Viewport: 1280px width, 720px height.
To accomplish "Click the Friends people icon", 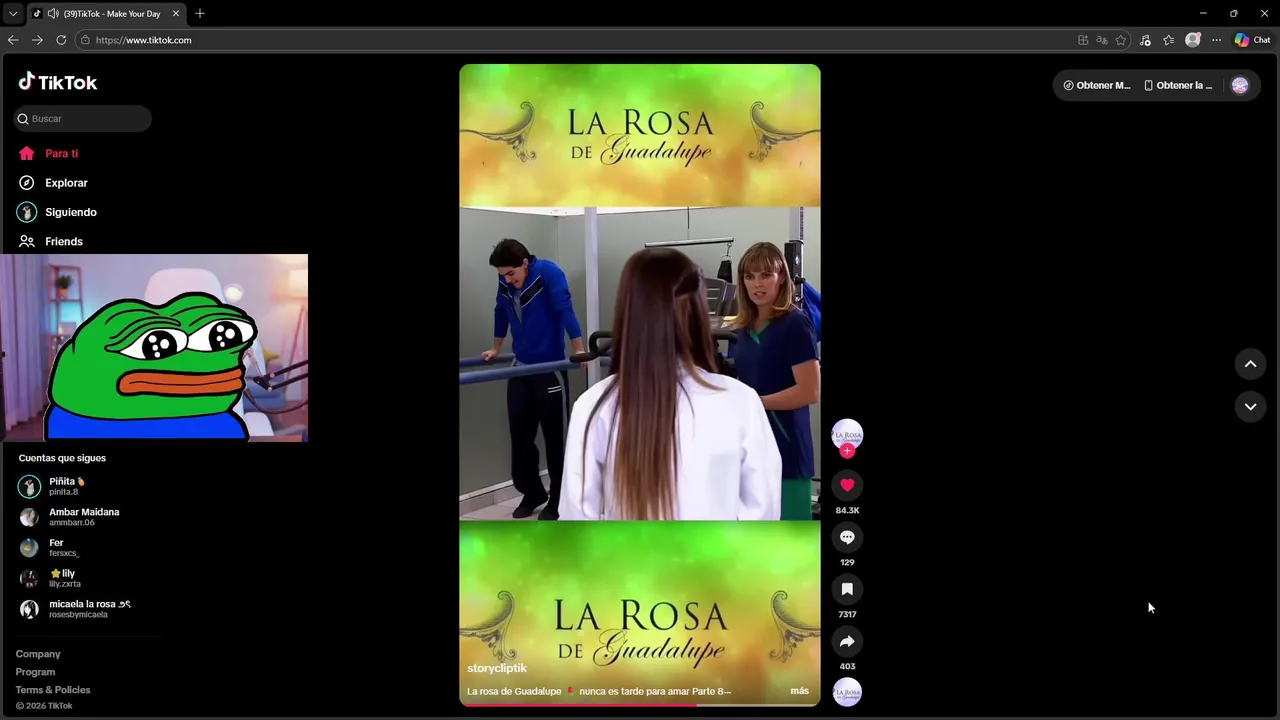I will tap(27, 241).
